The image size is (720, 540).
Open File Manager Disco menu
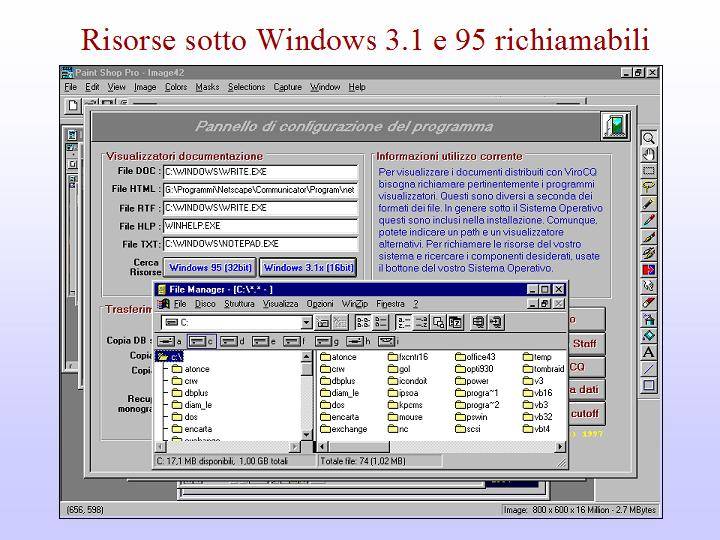tap(205, 304)
